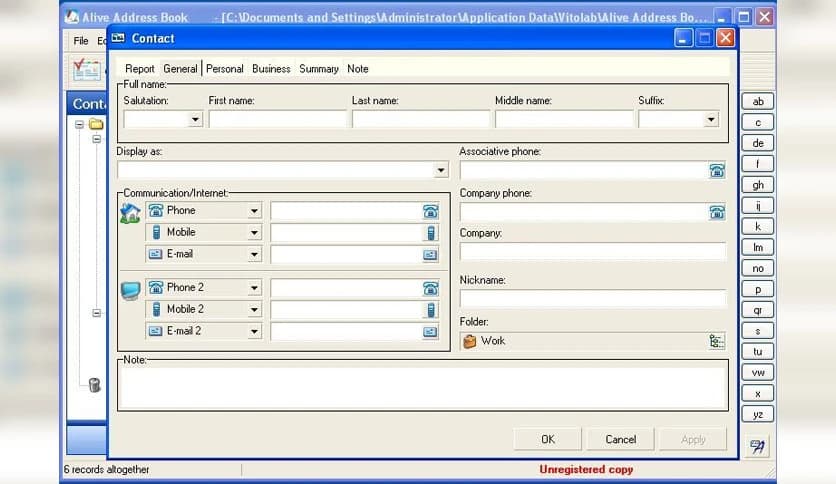Switch to the General tab
This screenshot has height=484, width=836.
click(x=180, y=69)
